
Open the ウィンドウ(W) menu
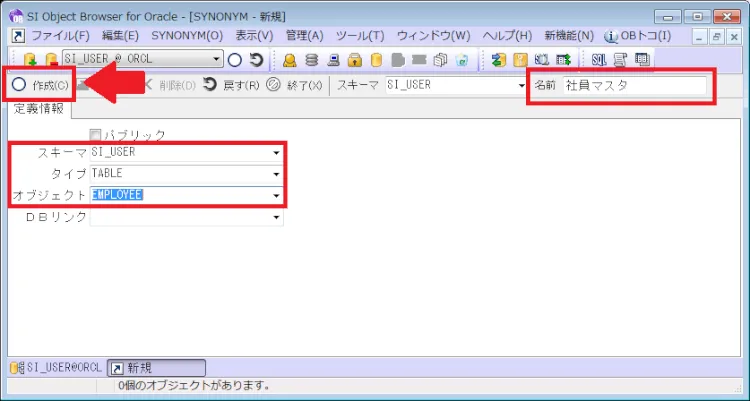coord(433,36)
